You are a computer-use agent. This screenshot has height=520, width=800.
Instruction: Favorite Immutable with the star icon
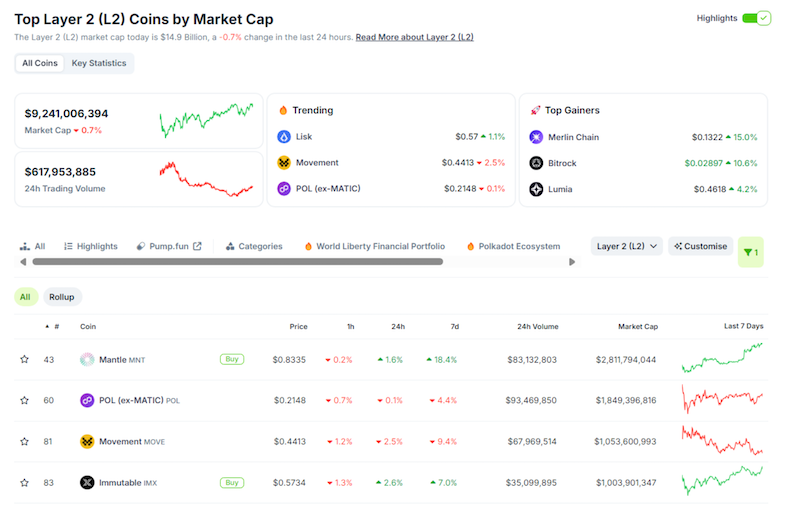24,482
